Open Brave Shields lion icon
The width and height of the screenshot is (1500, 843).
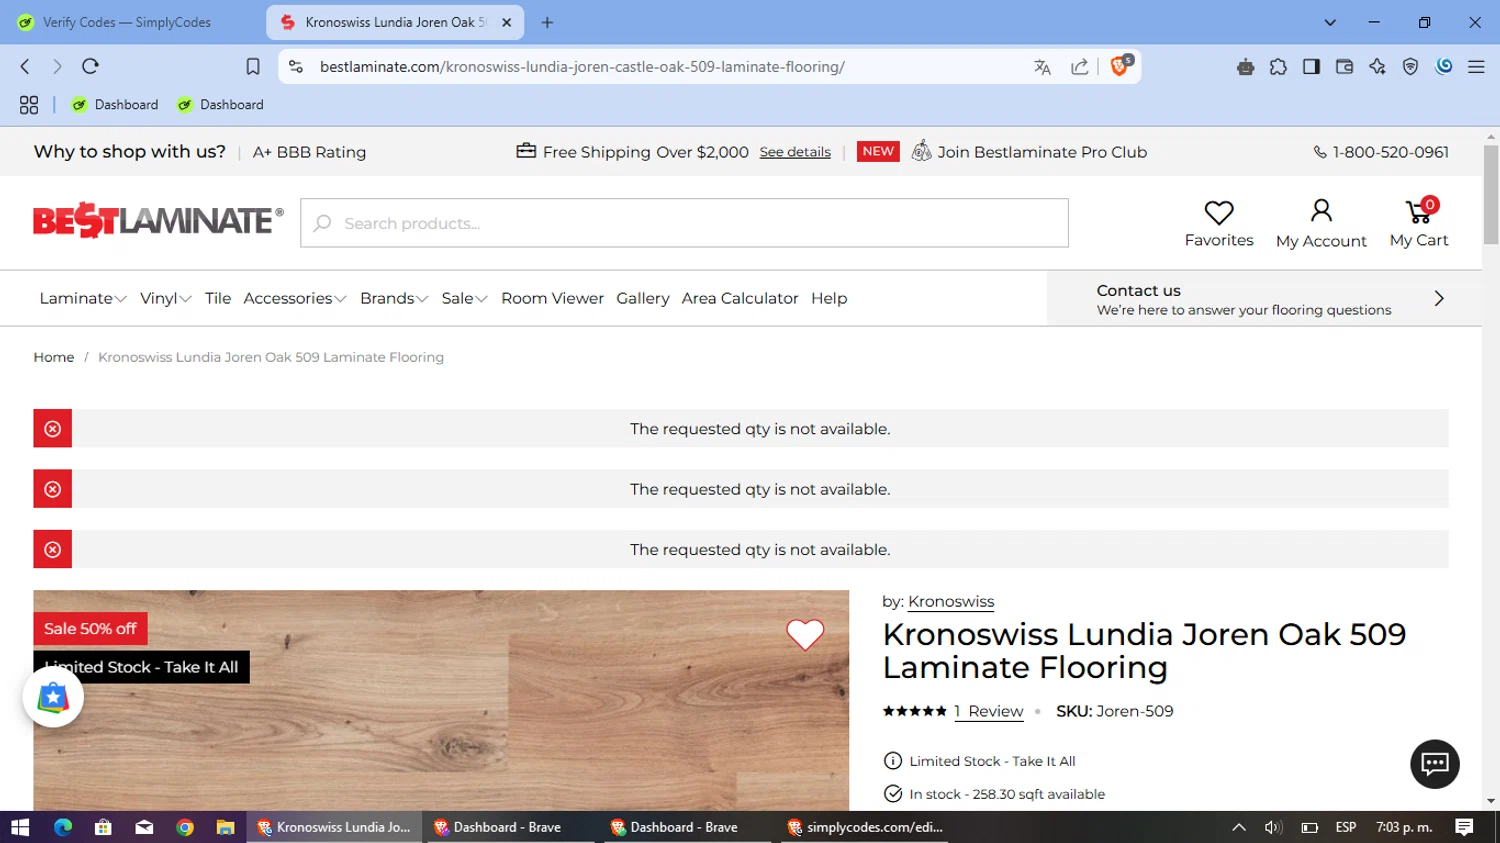point(1120,66)
